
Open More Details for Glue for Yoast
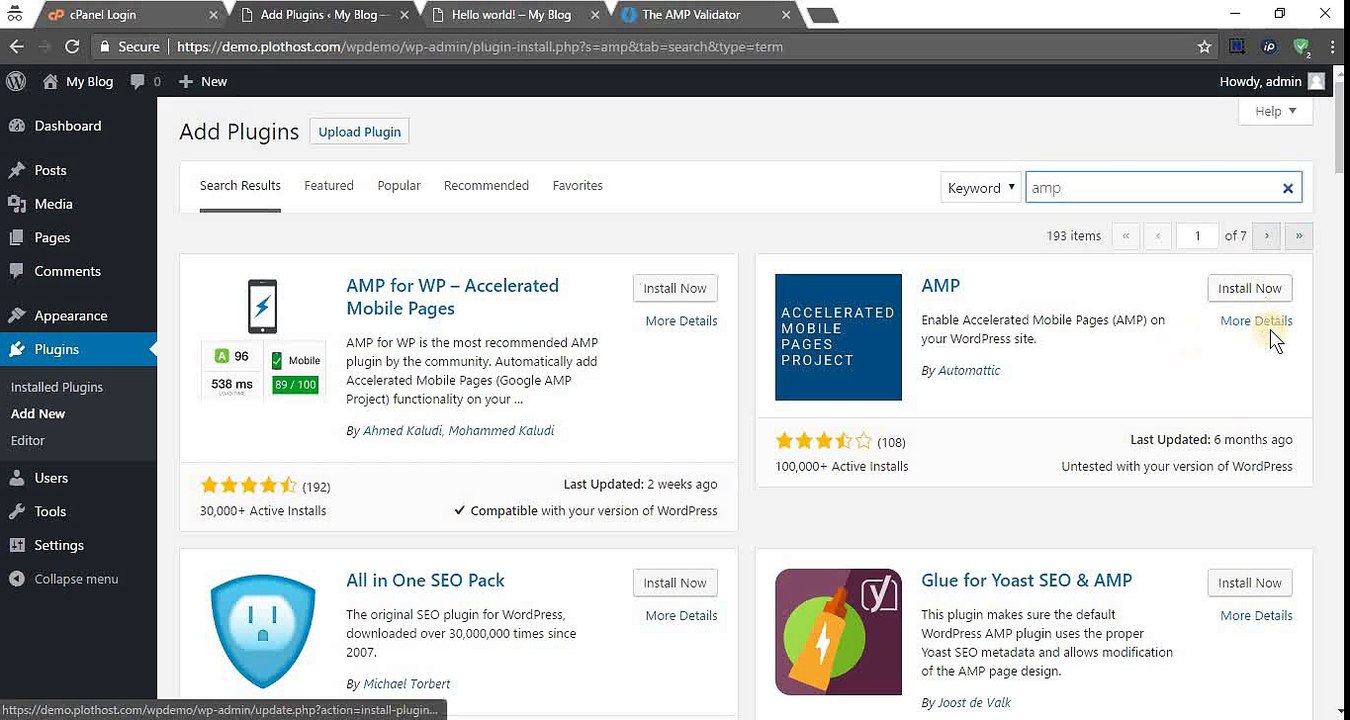pos(1256,616)
